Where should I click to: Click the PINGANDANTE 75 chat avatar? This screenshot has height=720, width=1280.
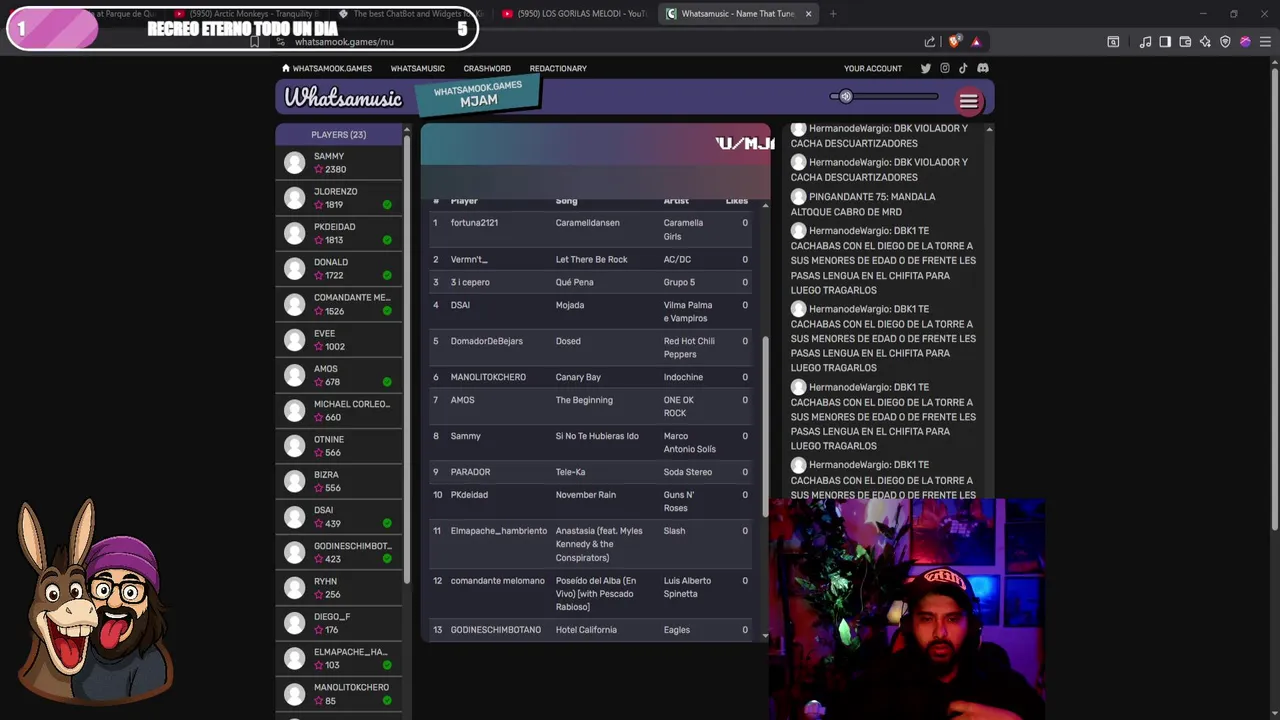(798, 197)
